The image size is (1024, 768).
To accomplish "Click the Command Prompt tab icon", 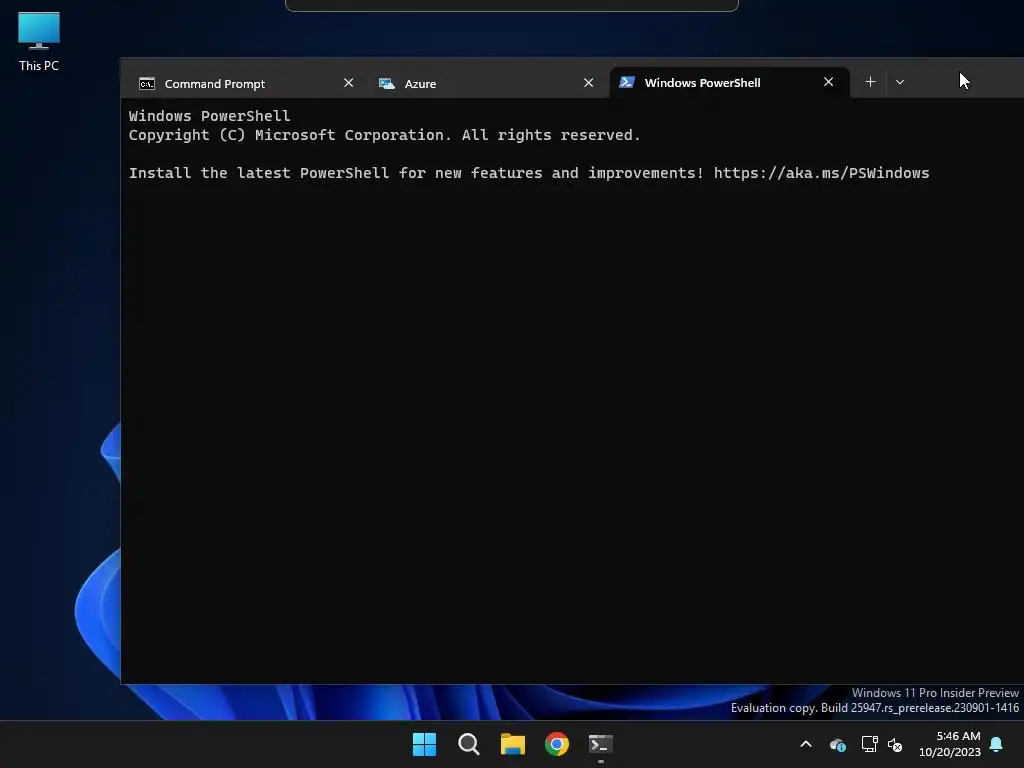I will click(147, 84).
